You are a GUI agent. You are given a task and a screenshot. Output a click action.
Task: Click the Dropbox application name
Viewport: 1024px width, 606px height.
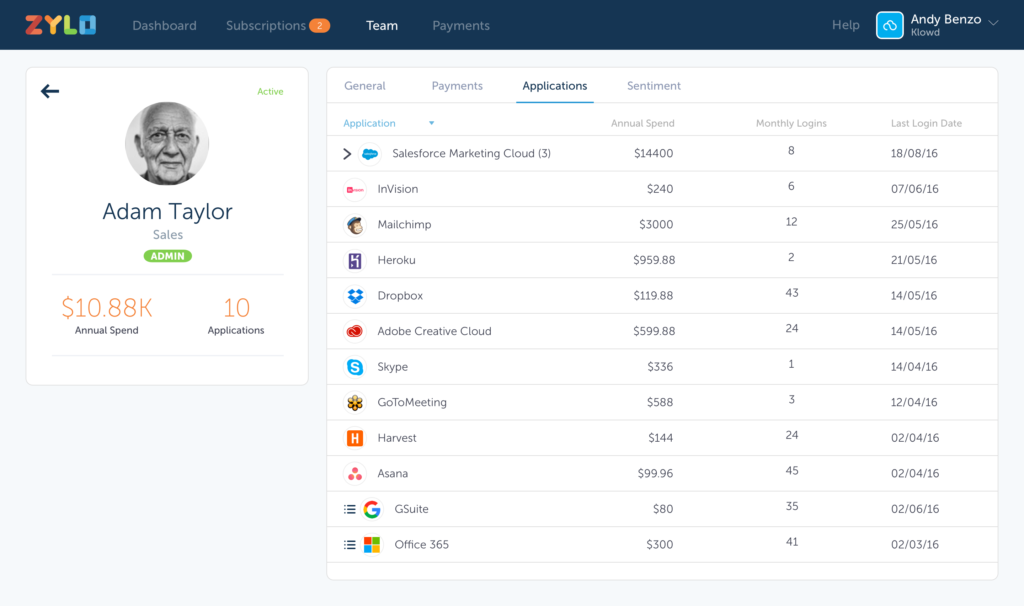(400, 296)
